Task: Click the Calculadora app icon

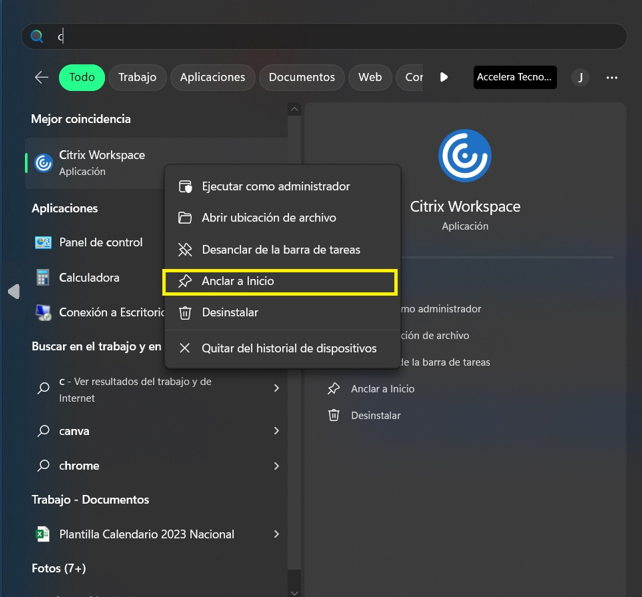Action: pos(43,278)
